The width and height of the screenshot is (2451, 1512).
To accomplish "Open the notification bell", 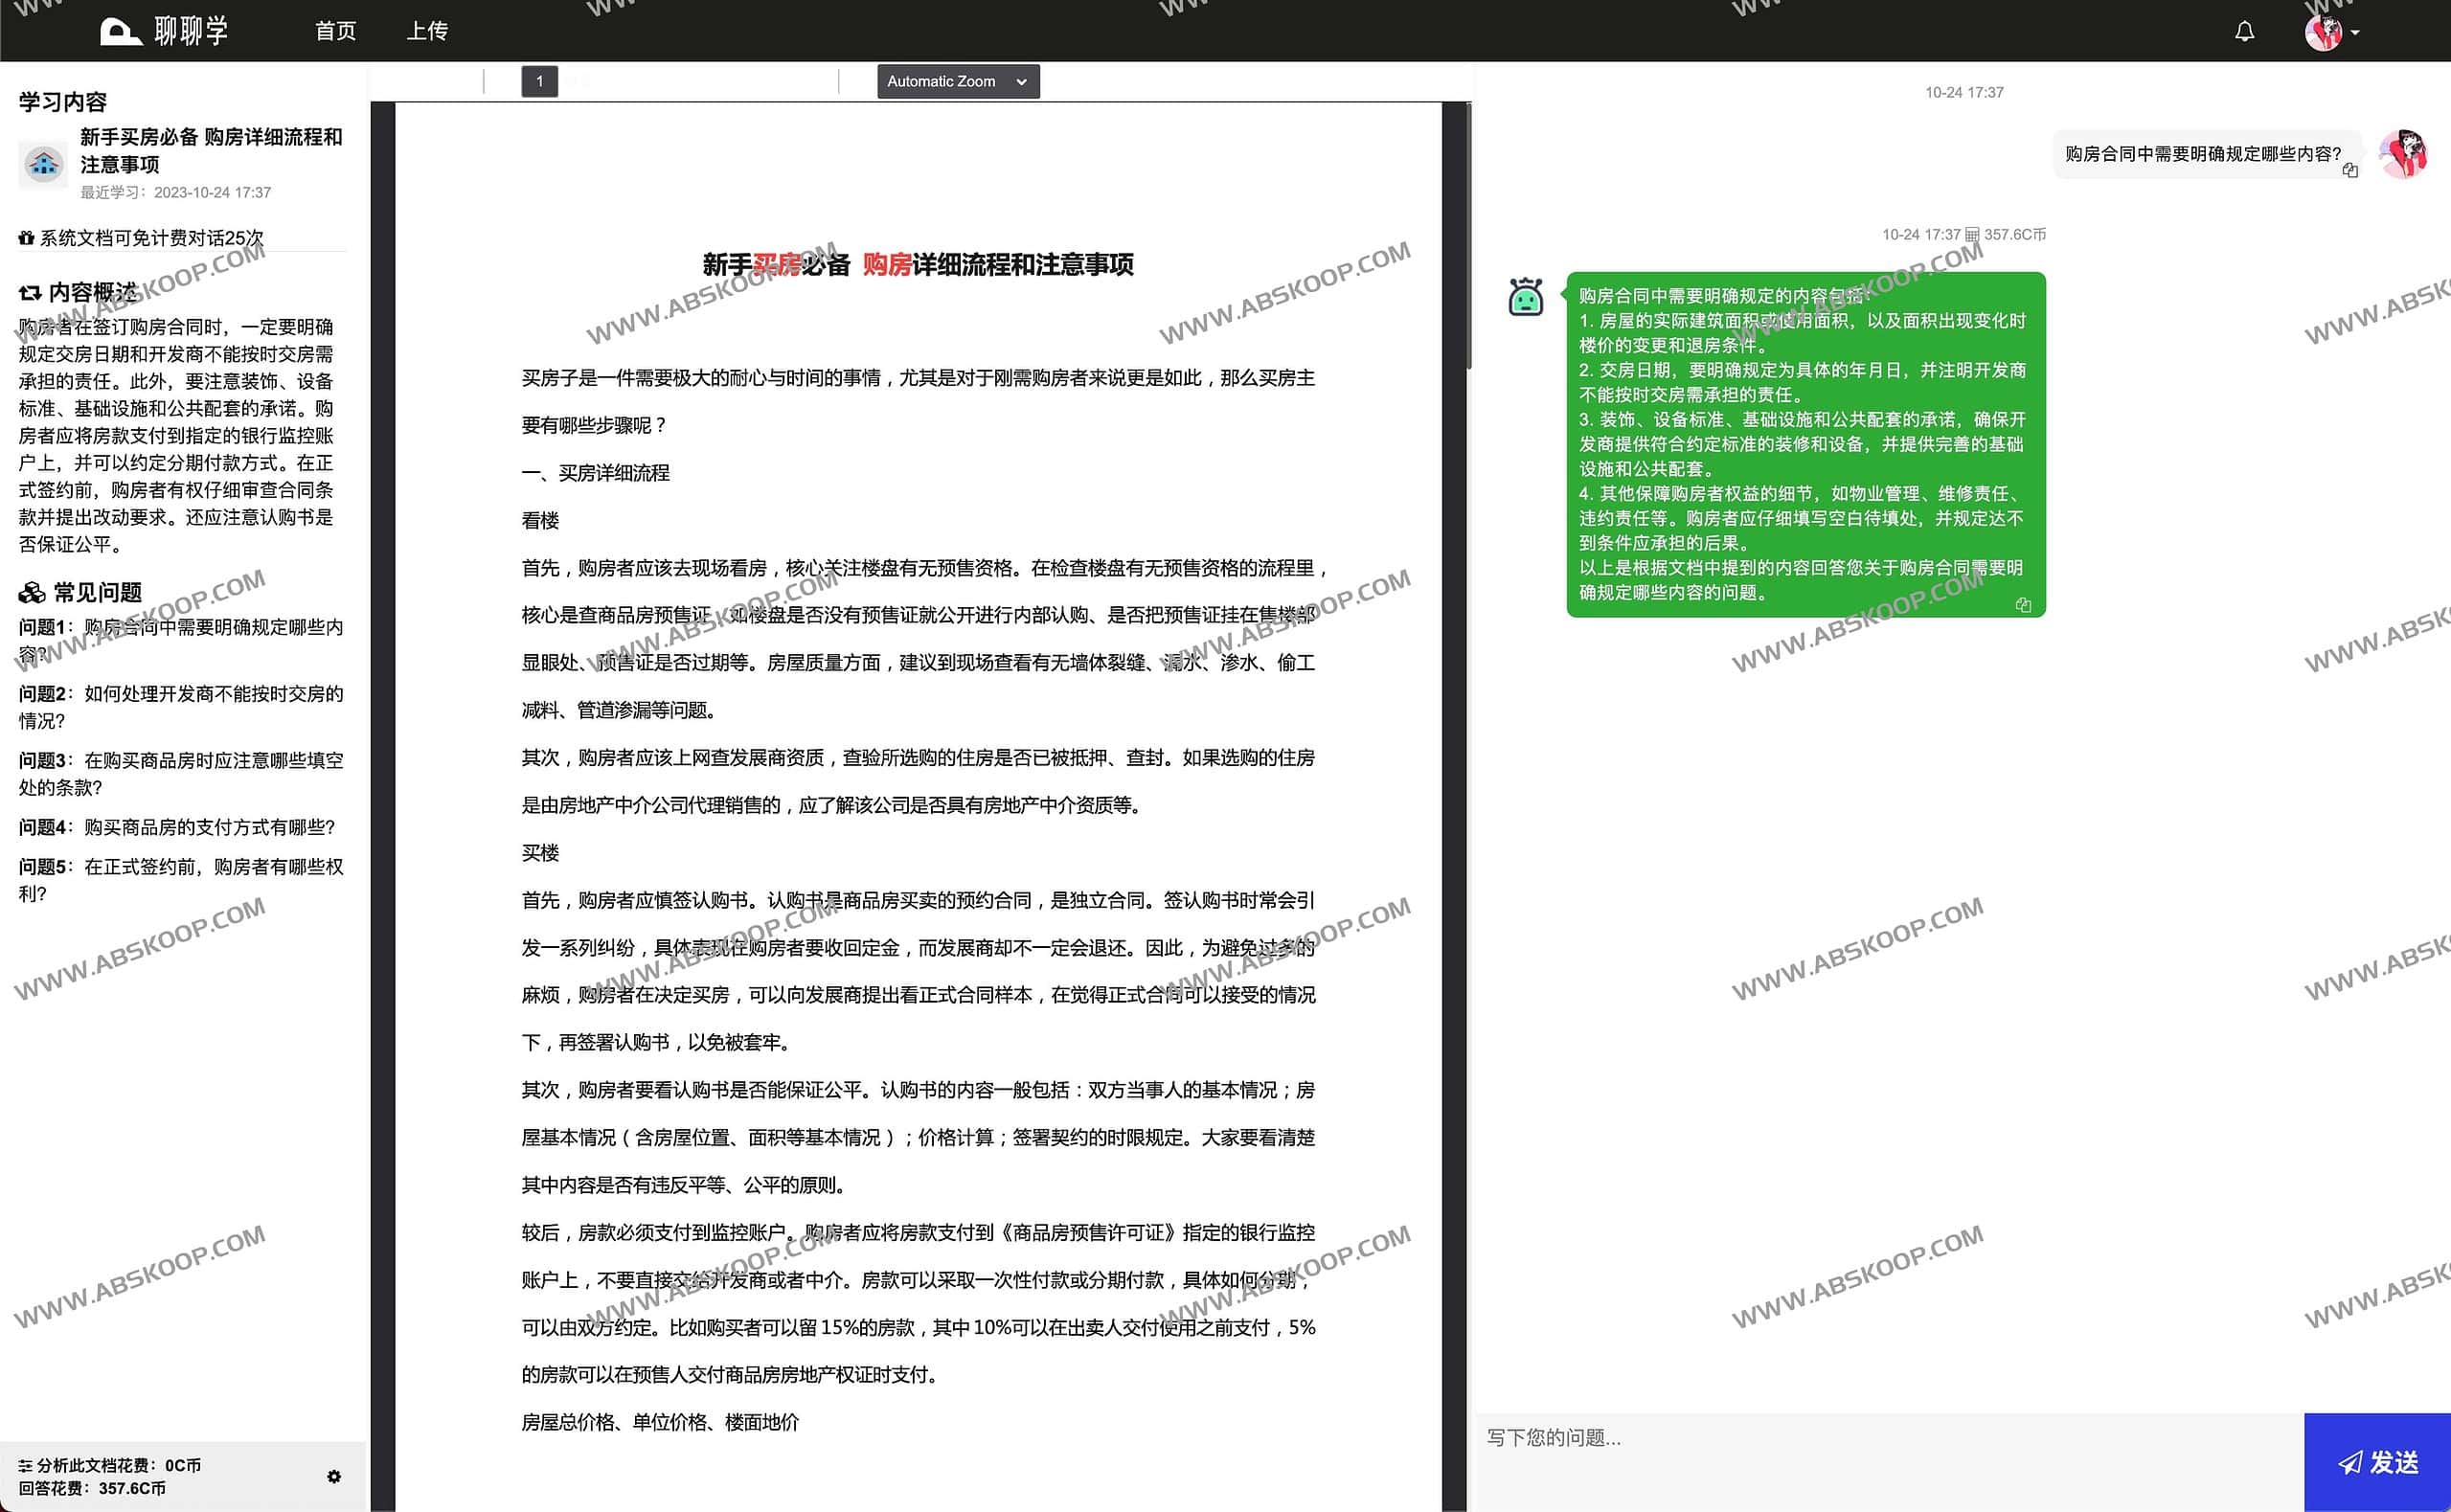I will coord(2244,31).
